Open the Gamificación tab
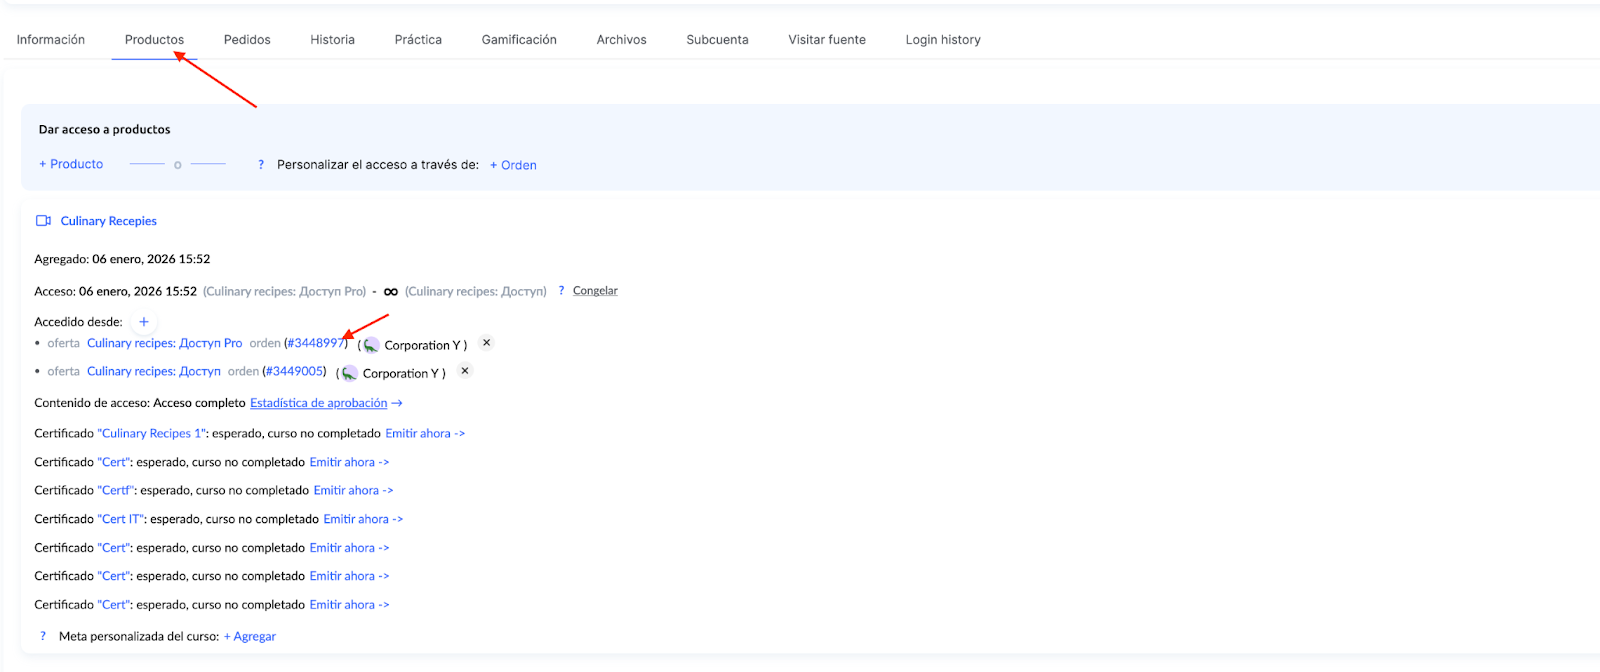The width and height of the screenshot is (1600, 672). click(x=519, y=40)
